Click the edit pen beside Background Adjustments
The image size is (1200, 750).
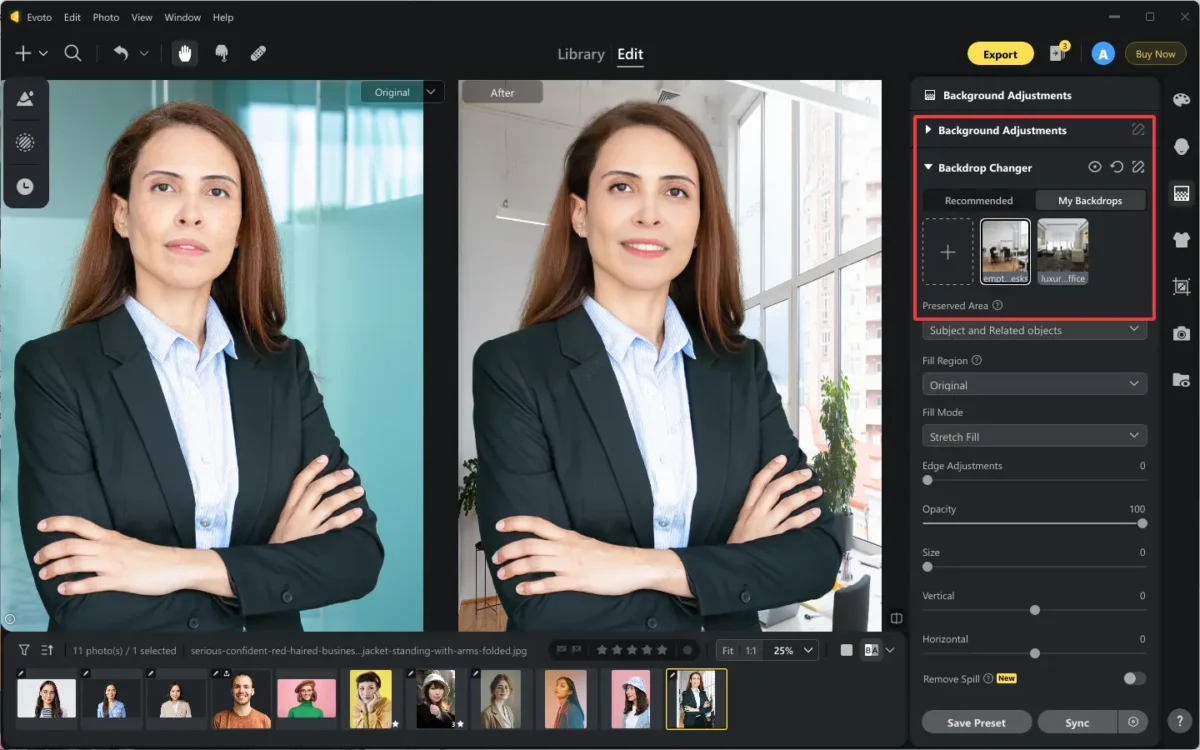pyautogui.click(x=1138, y=130)
